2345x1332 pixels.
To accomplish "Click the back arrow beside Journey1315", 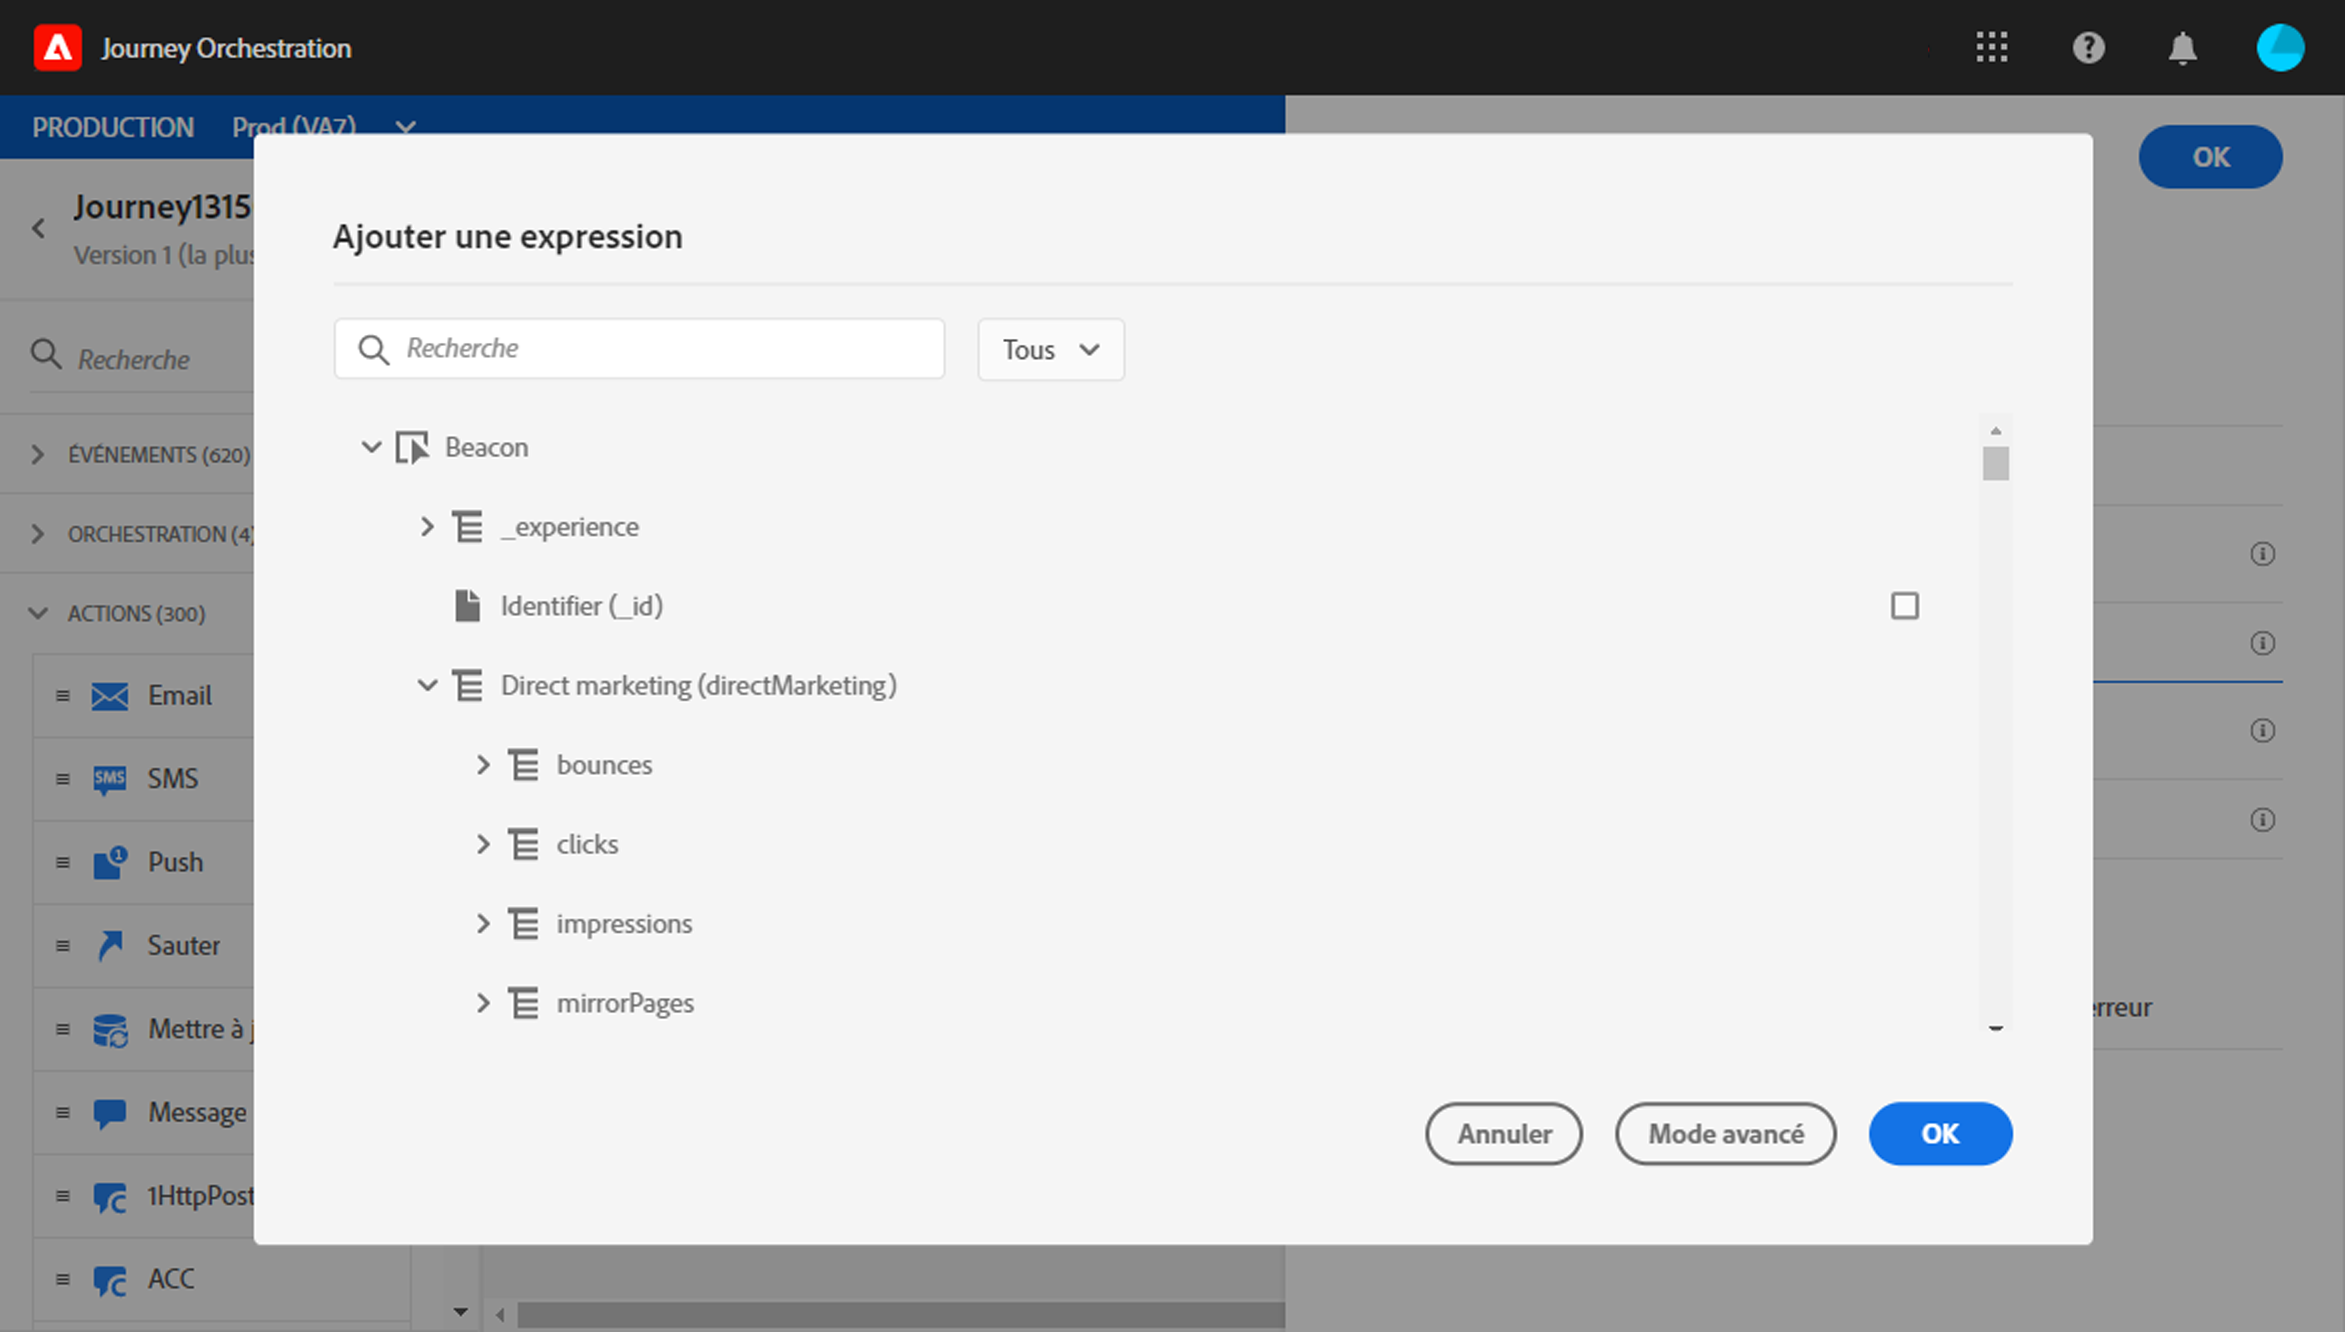I will point(39,229).
